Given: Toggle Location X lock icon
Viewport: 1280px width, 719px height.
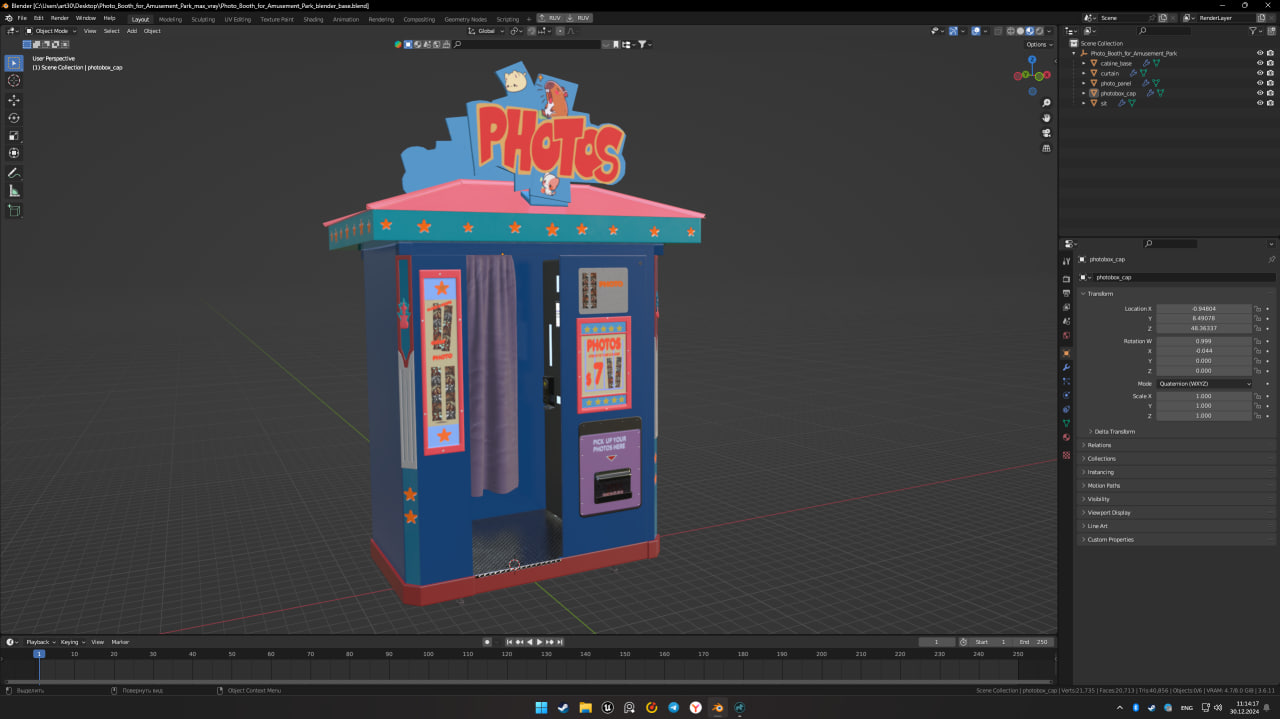Looking at the screenshot, I should click(1258, 309).
